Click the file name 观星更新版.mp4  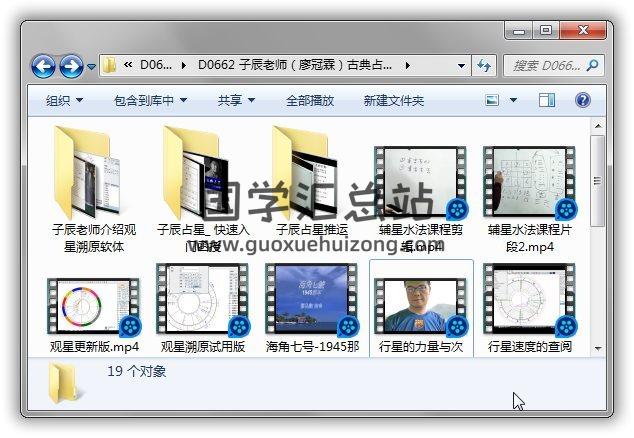coord(94,347)
